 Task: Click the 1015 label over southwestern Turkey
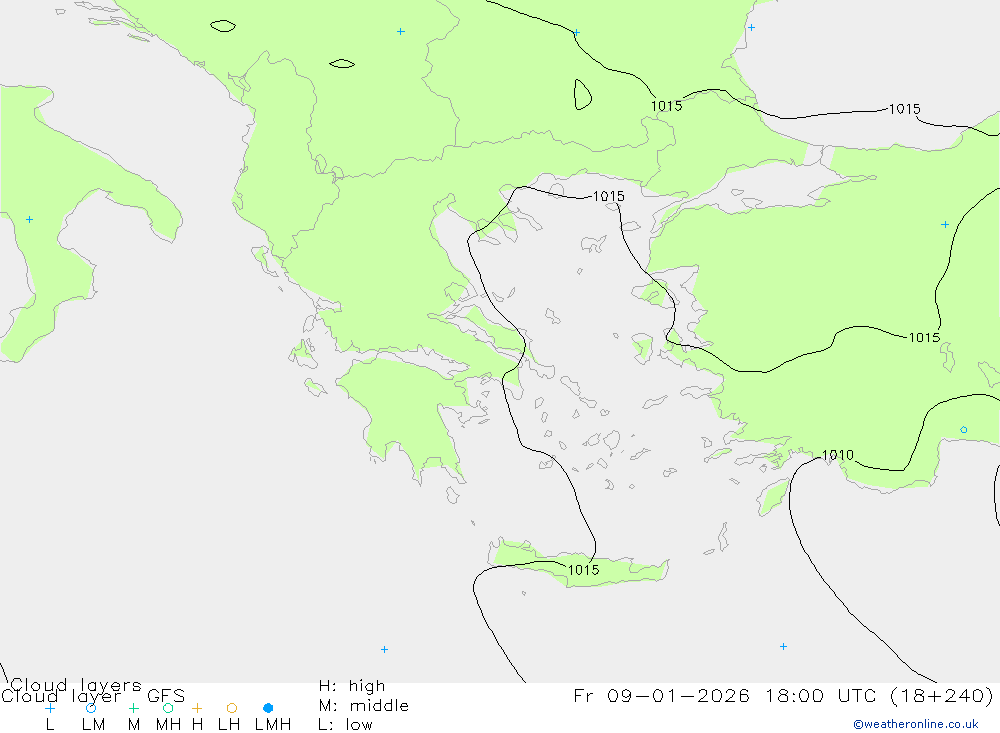[924, 337]
